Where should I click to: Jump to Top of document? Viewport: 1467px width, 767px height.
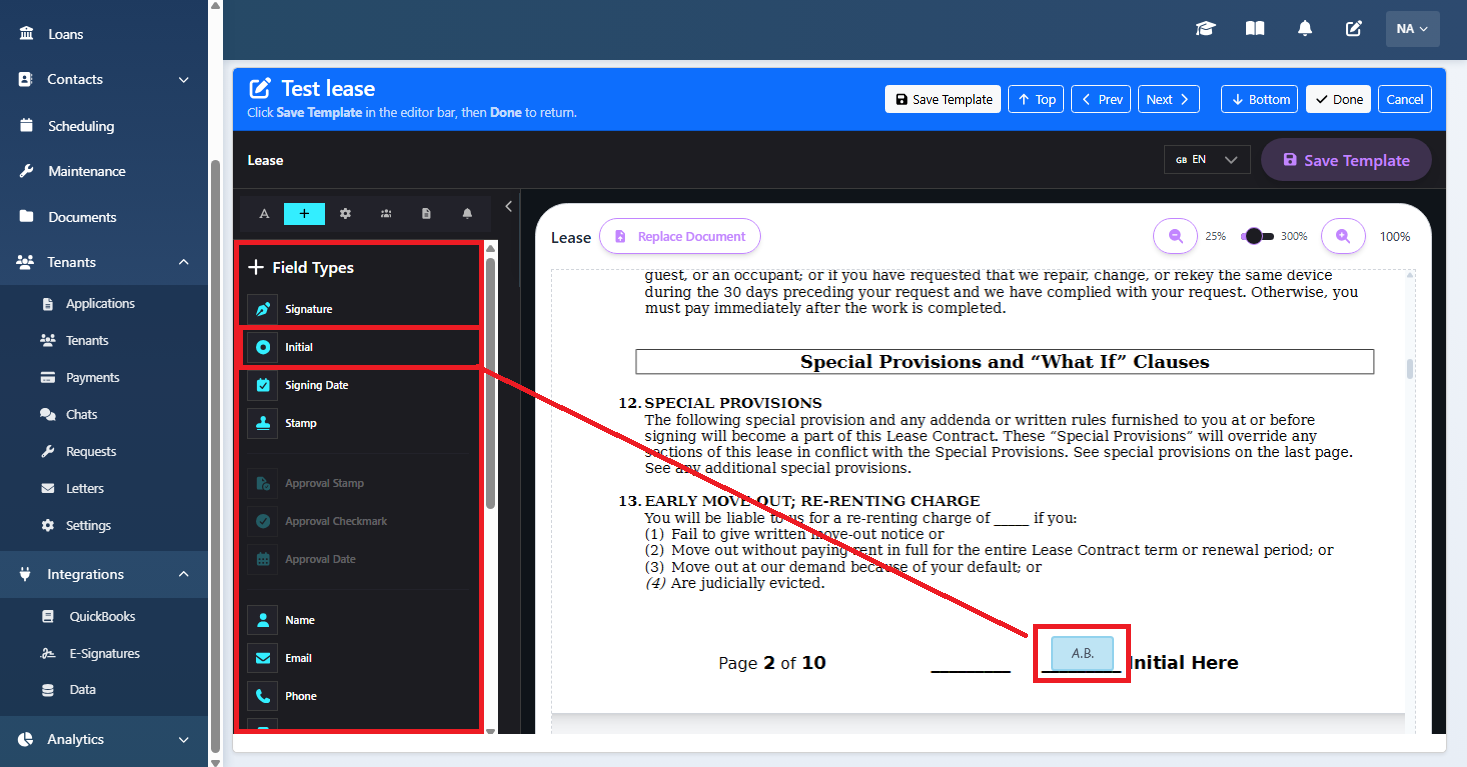(x=1036, y=99)
